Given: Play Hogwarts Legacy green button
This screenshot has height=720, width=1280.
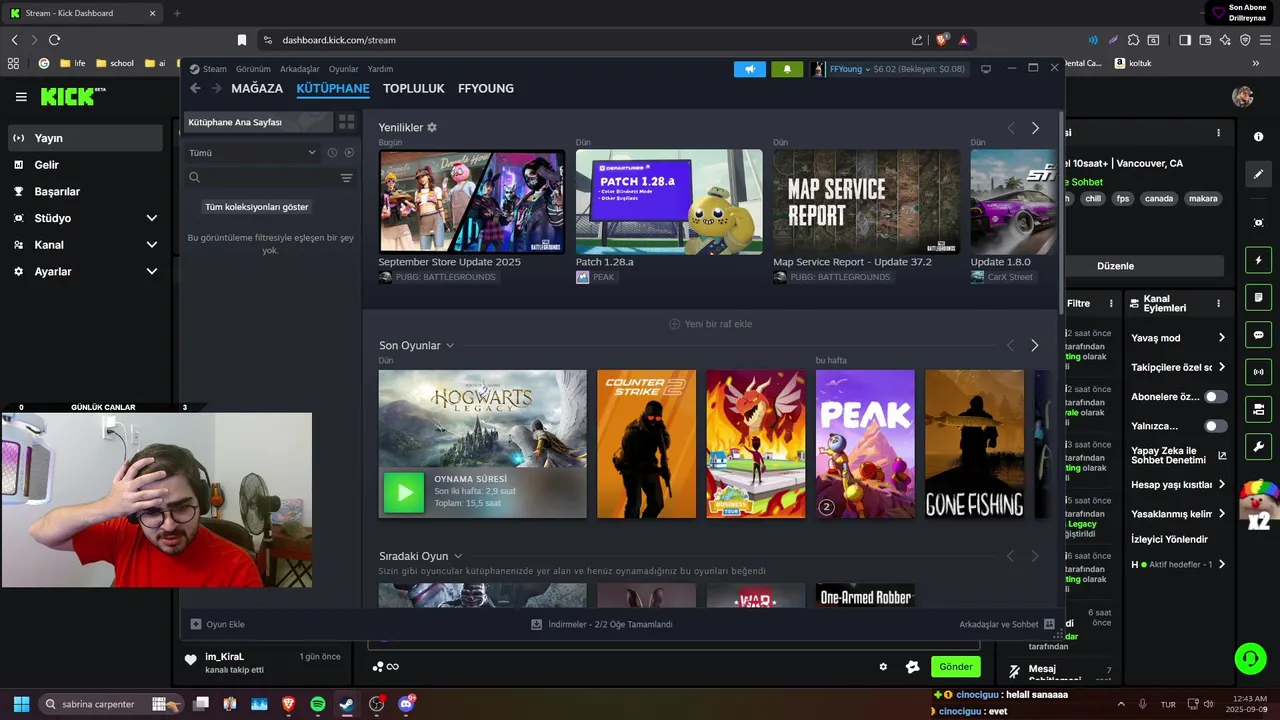Looking at the screenshot, I should click(404, 492).
